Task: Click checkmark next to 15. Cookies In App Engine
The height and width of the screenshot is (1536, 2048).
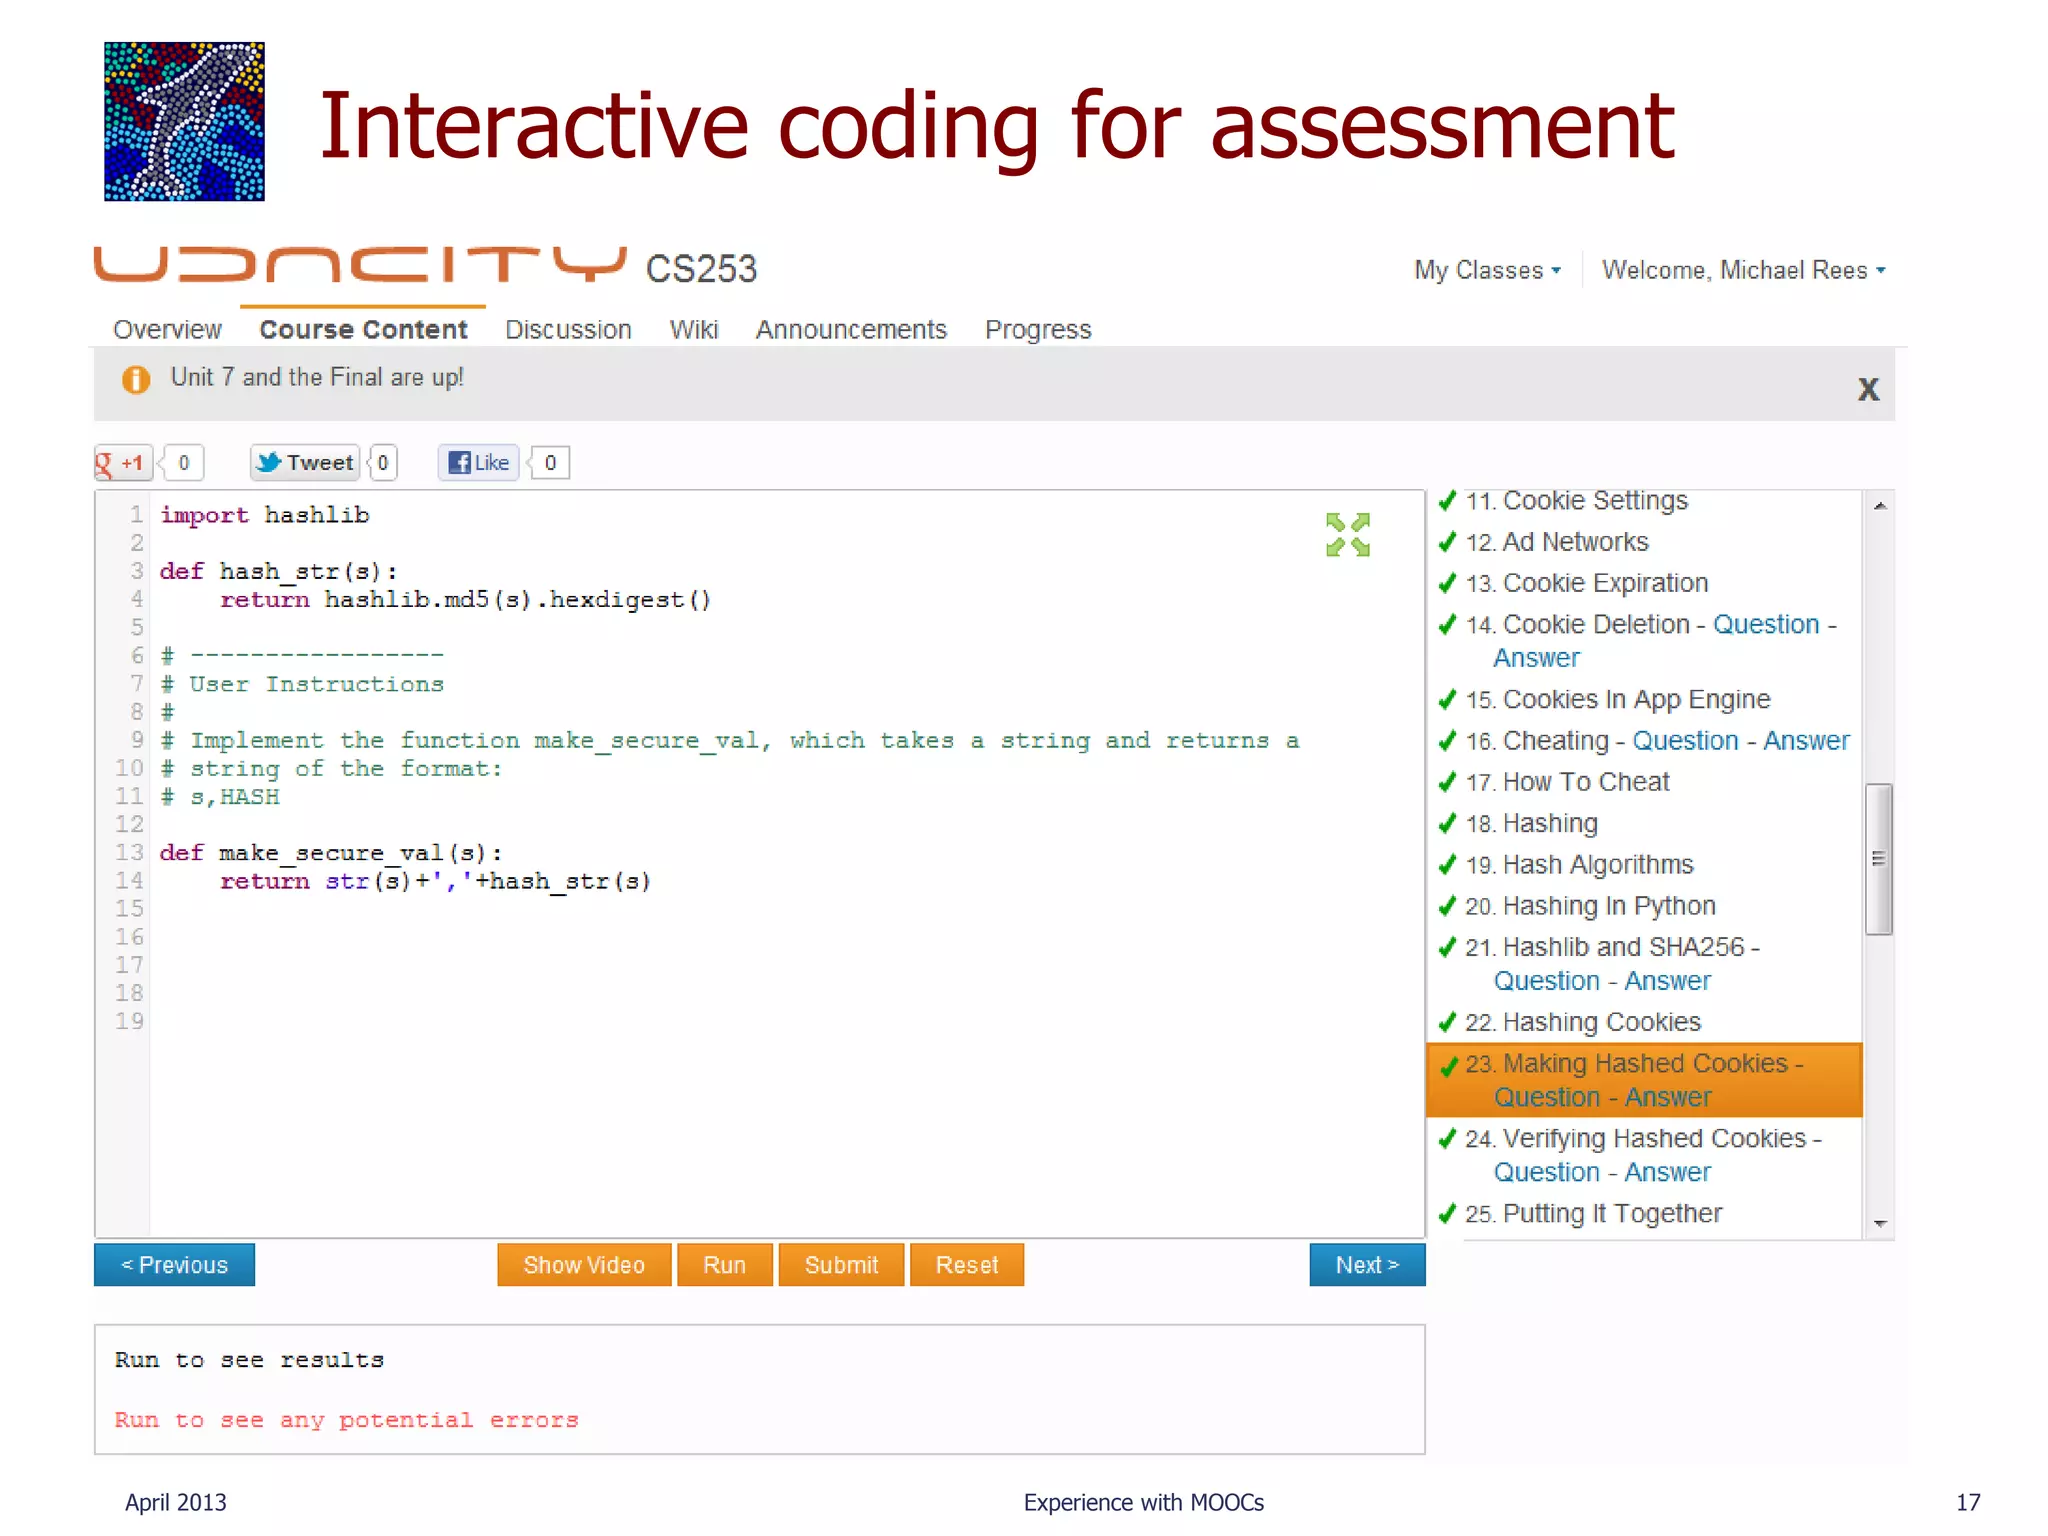Action: coord(1447,699)
